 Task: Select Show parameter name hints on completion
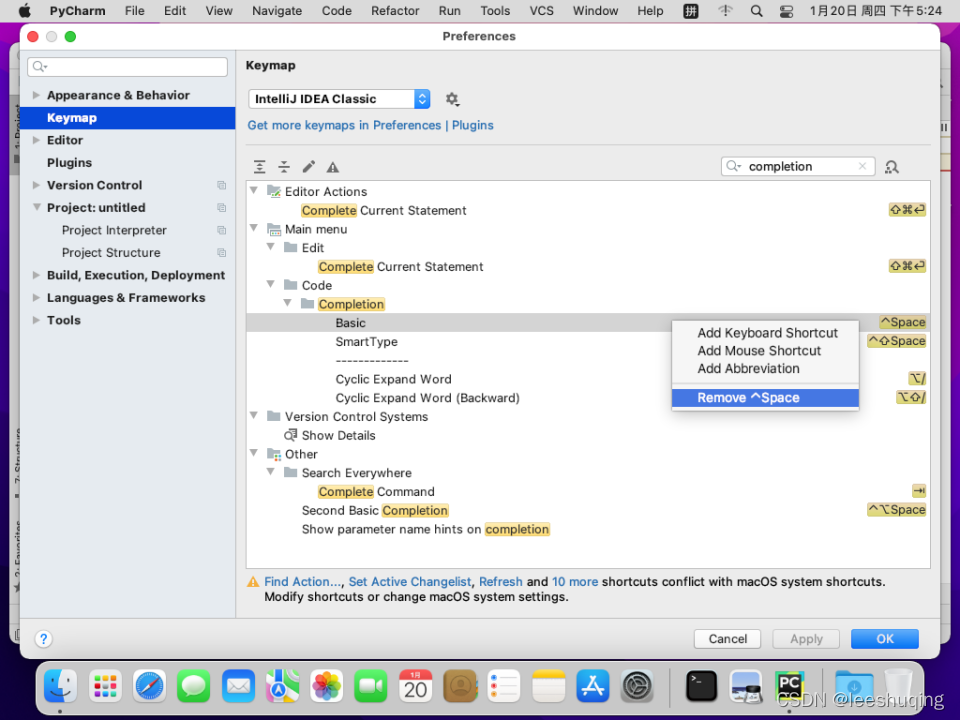pos(426,530)
